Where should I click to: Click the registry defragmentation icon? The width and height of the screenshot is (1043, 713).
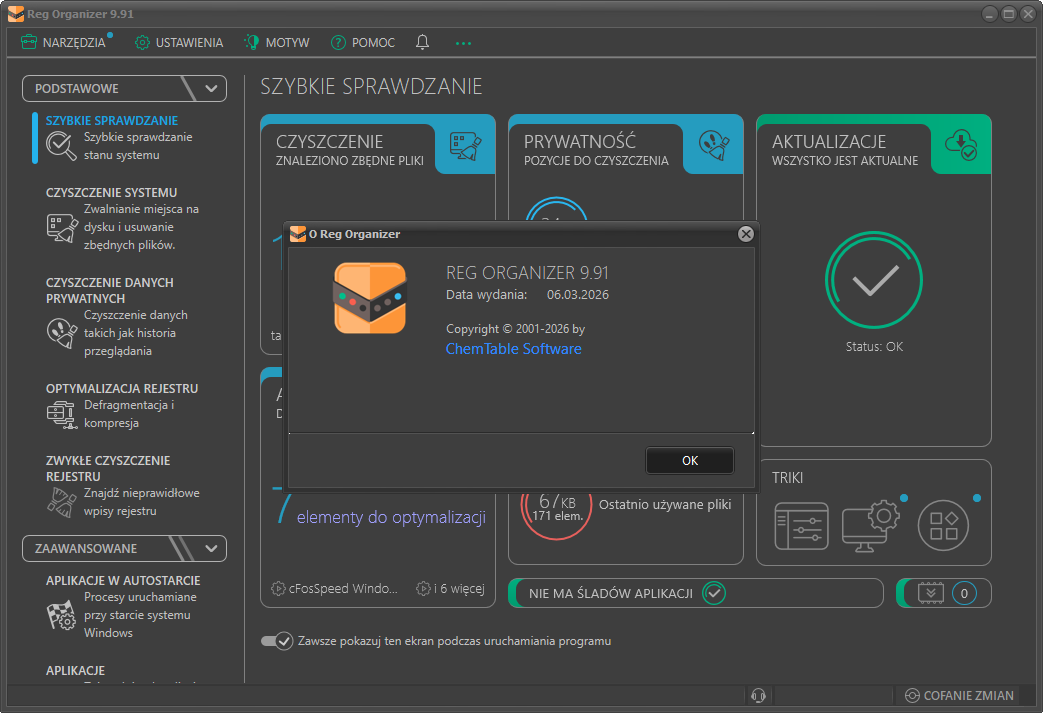pyautogui.click(x=62, y=414)
